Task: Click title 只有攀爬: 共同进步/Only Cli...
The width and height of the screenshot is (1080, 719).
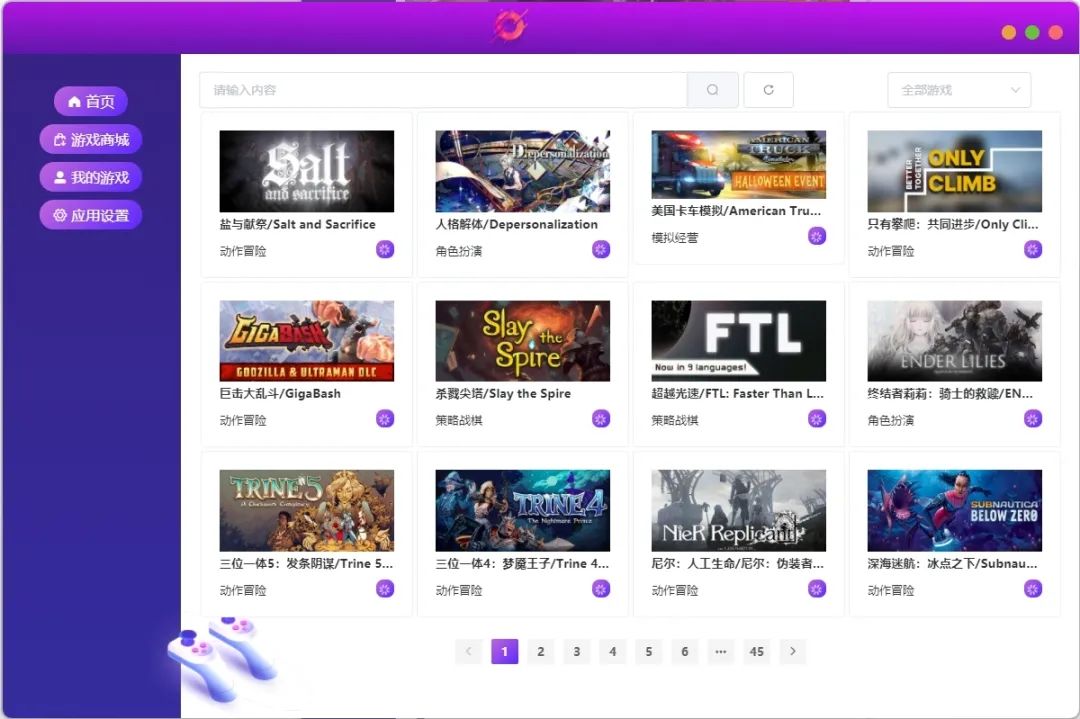Action: click(x=953, y=225)
